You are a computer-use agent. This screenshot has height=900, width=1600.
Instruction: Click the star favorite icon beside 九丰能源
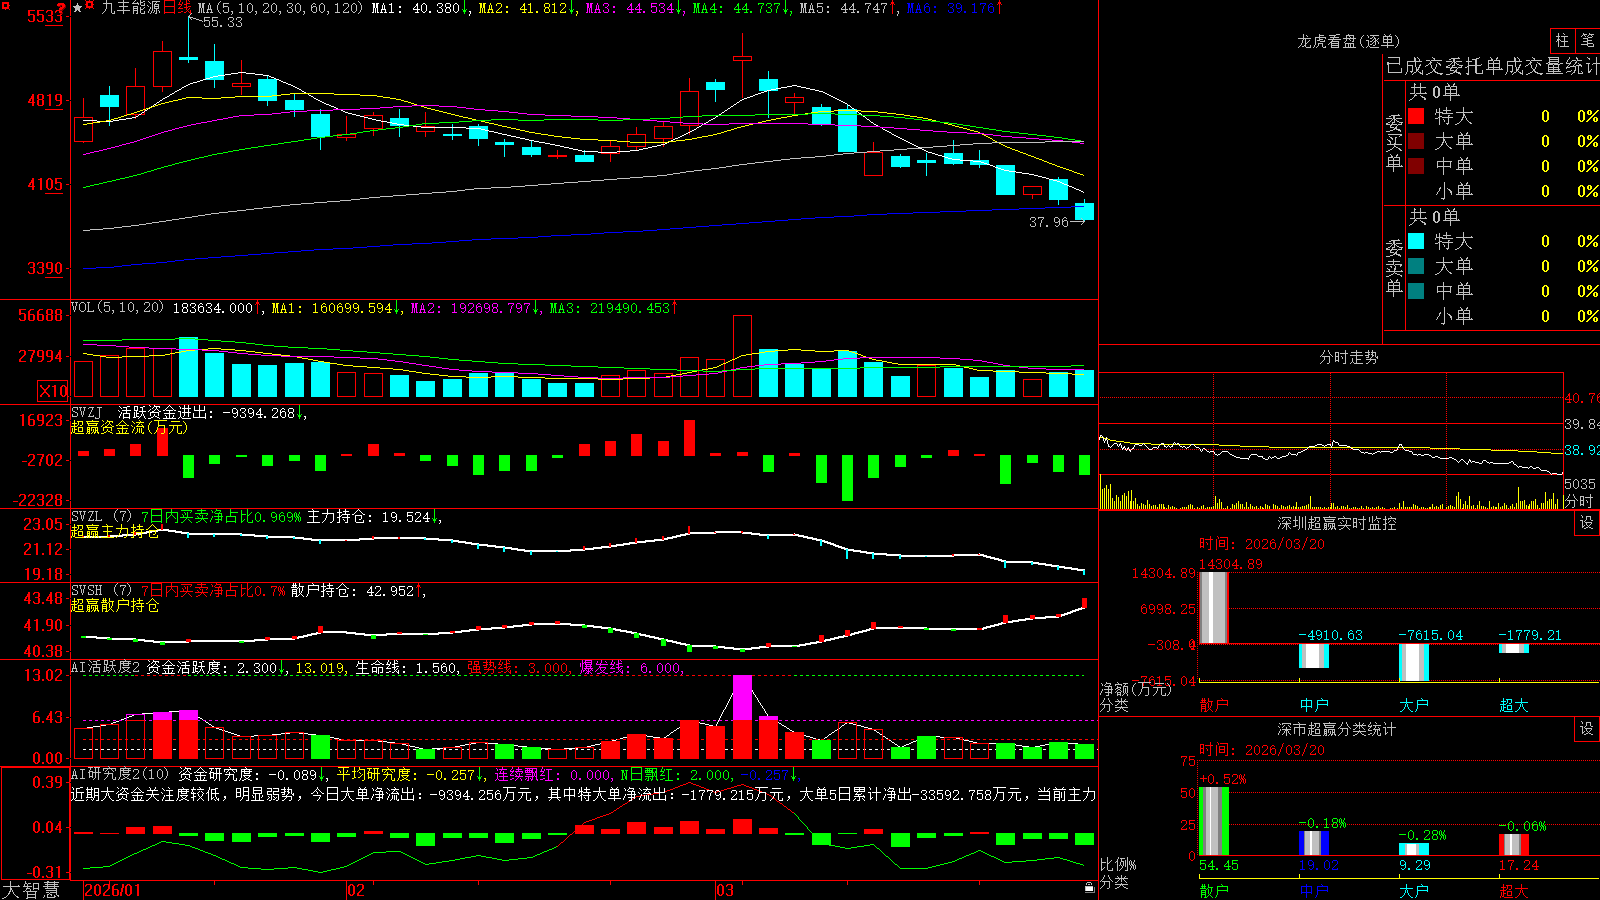coord(77,7)
